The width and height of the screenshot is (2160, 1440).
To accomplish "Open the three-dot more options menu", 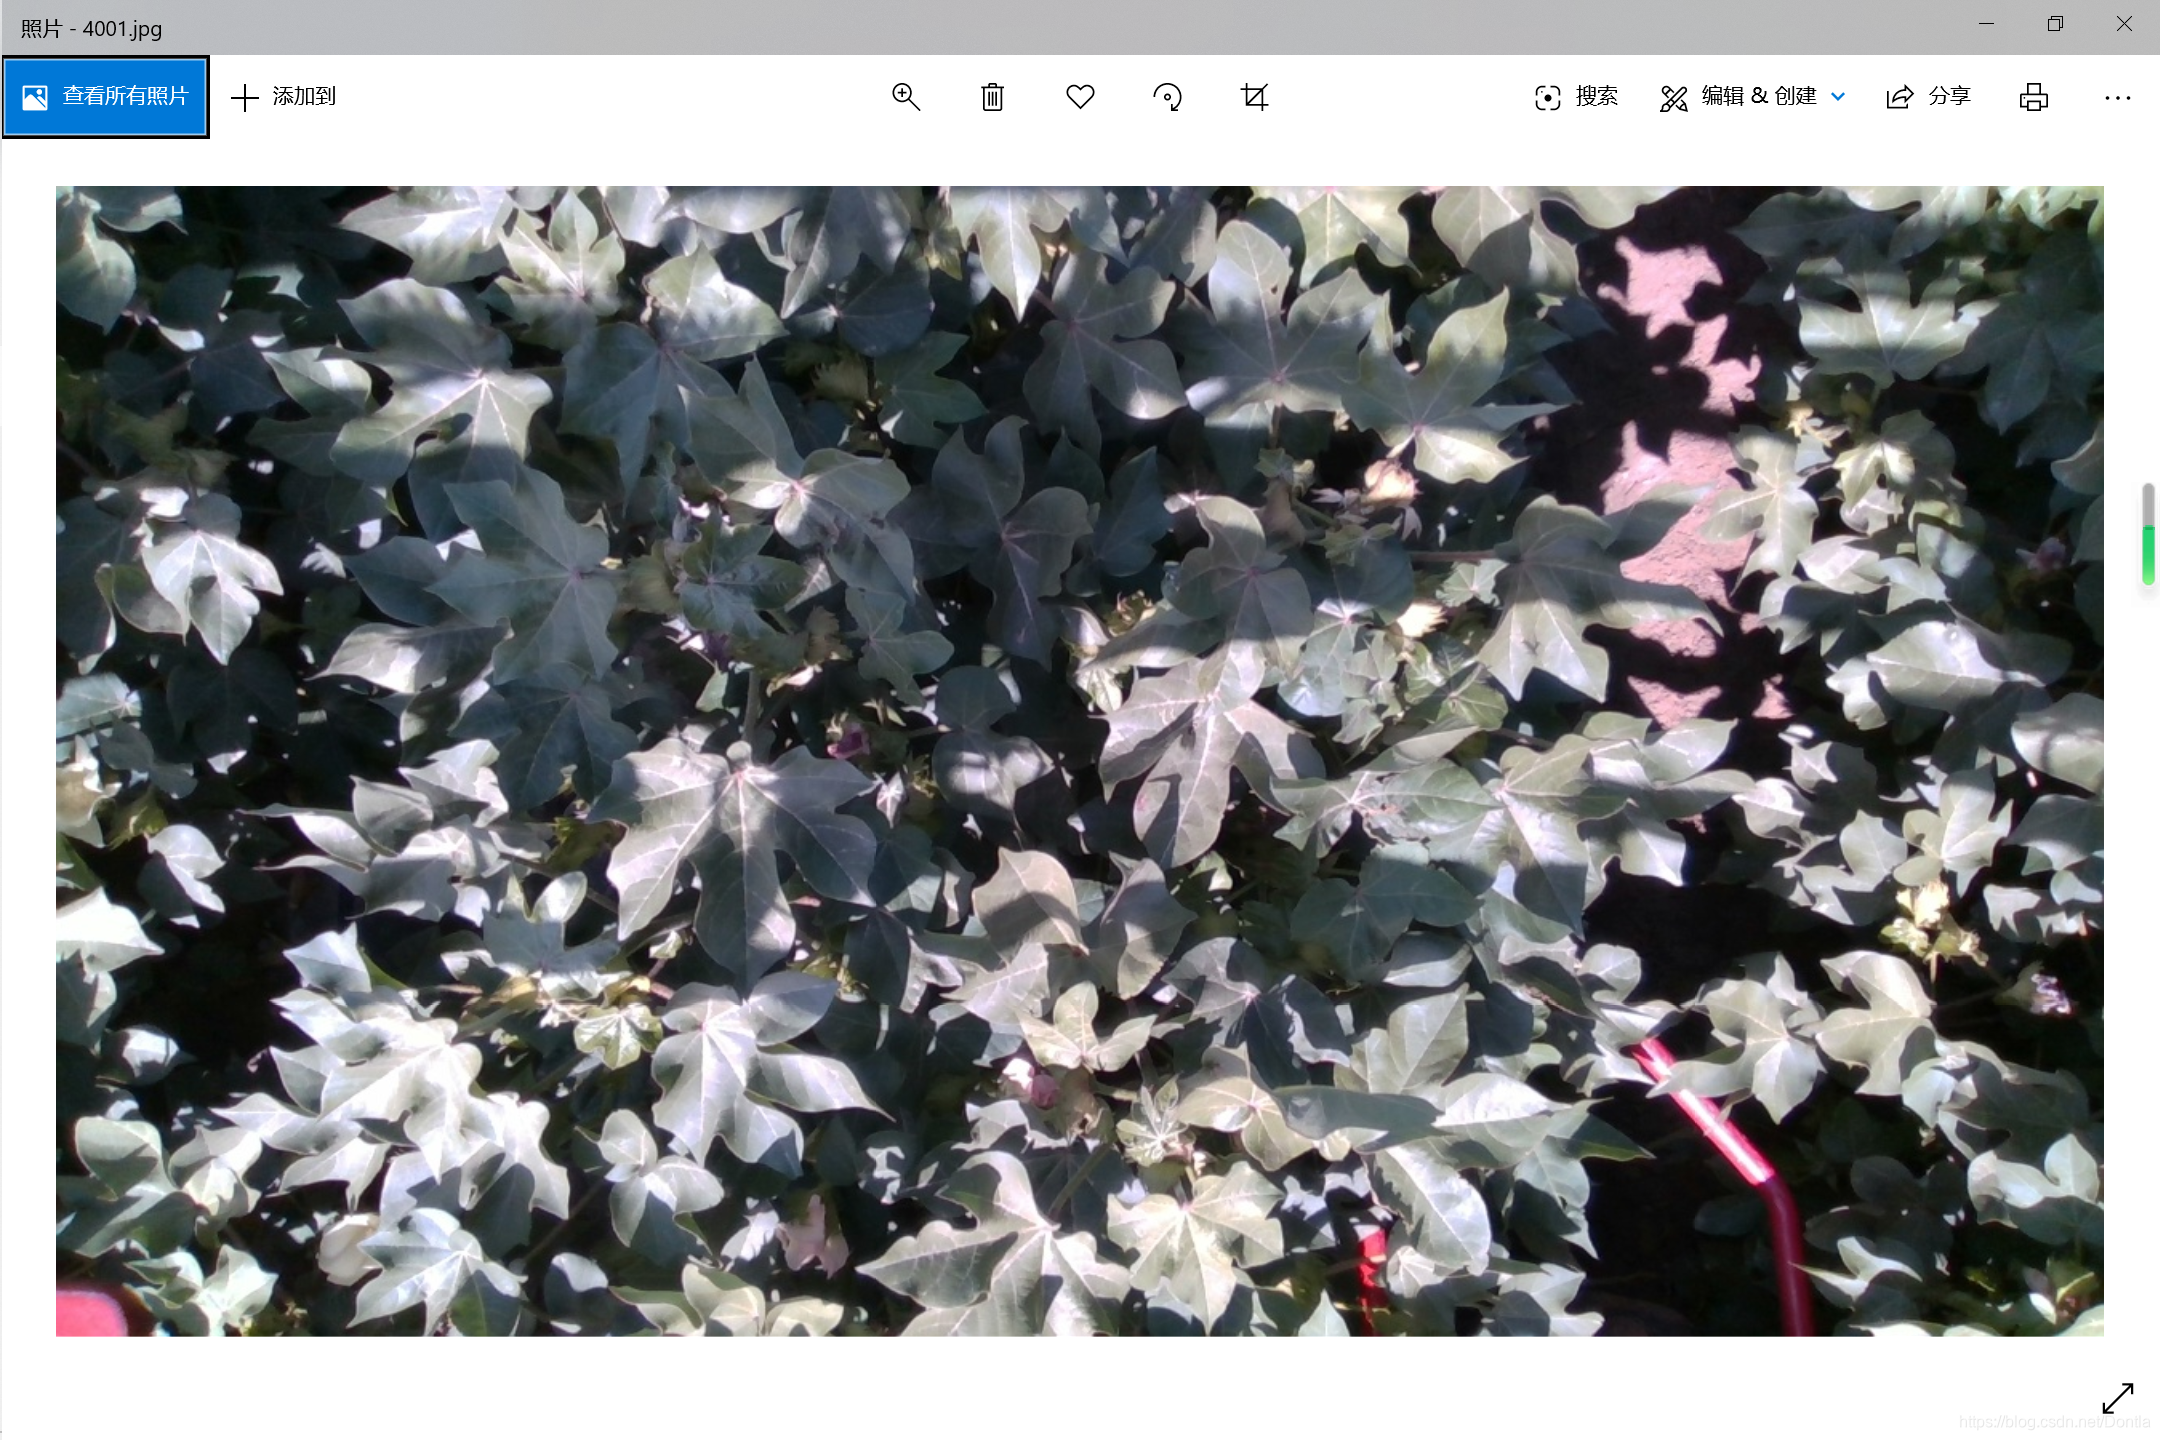I will click(x=2117, y=97).
